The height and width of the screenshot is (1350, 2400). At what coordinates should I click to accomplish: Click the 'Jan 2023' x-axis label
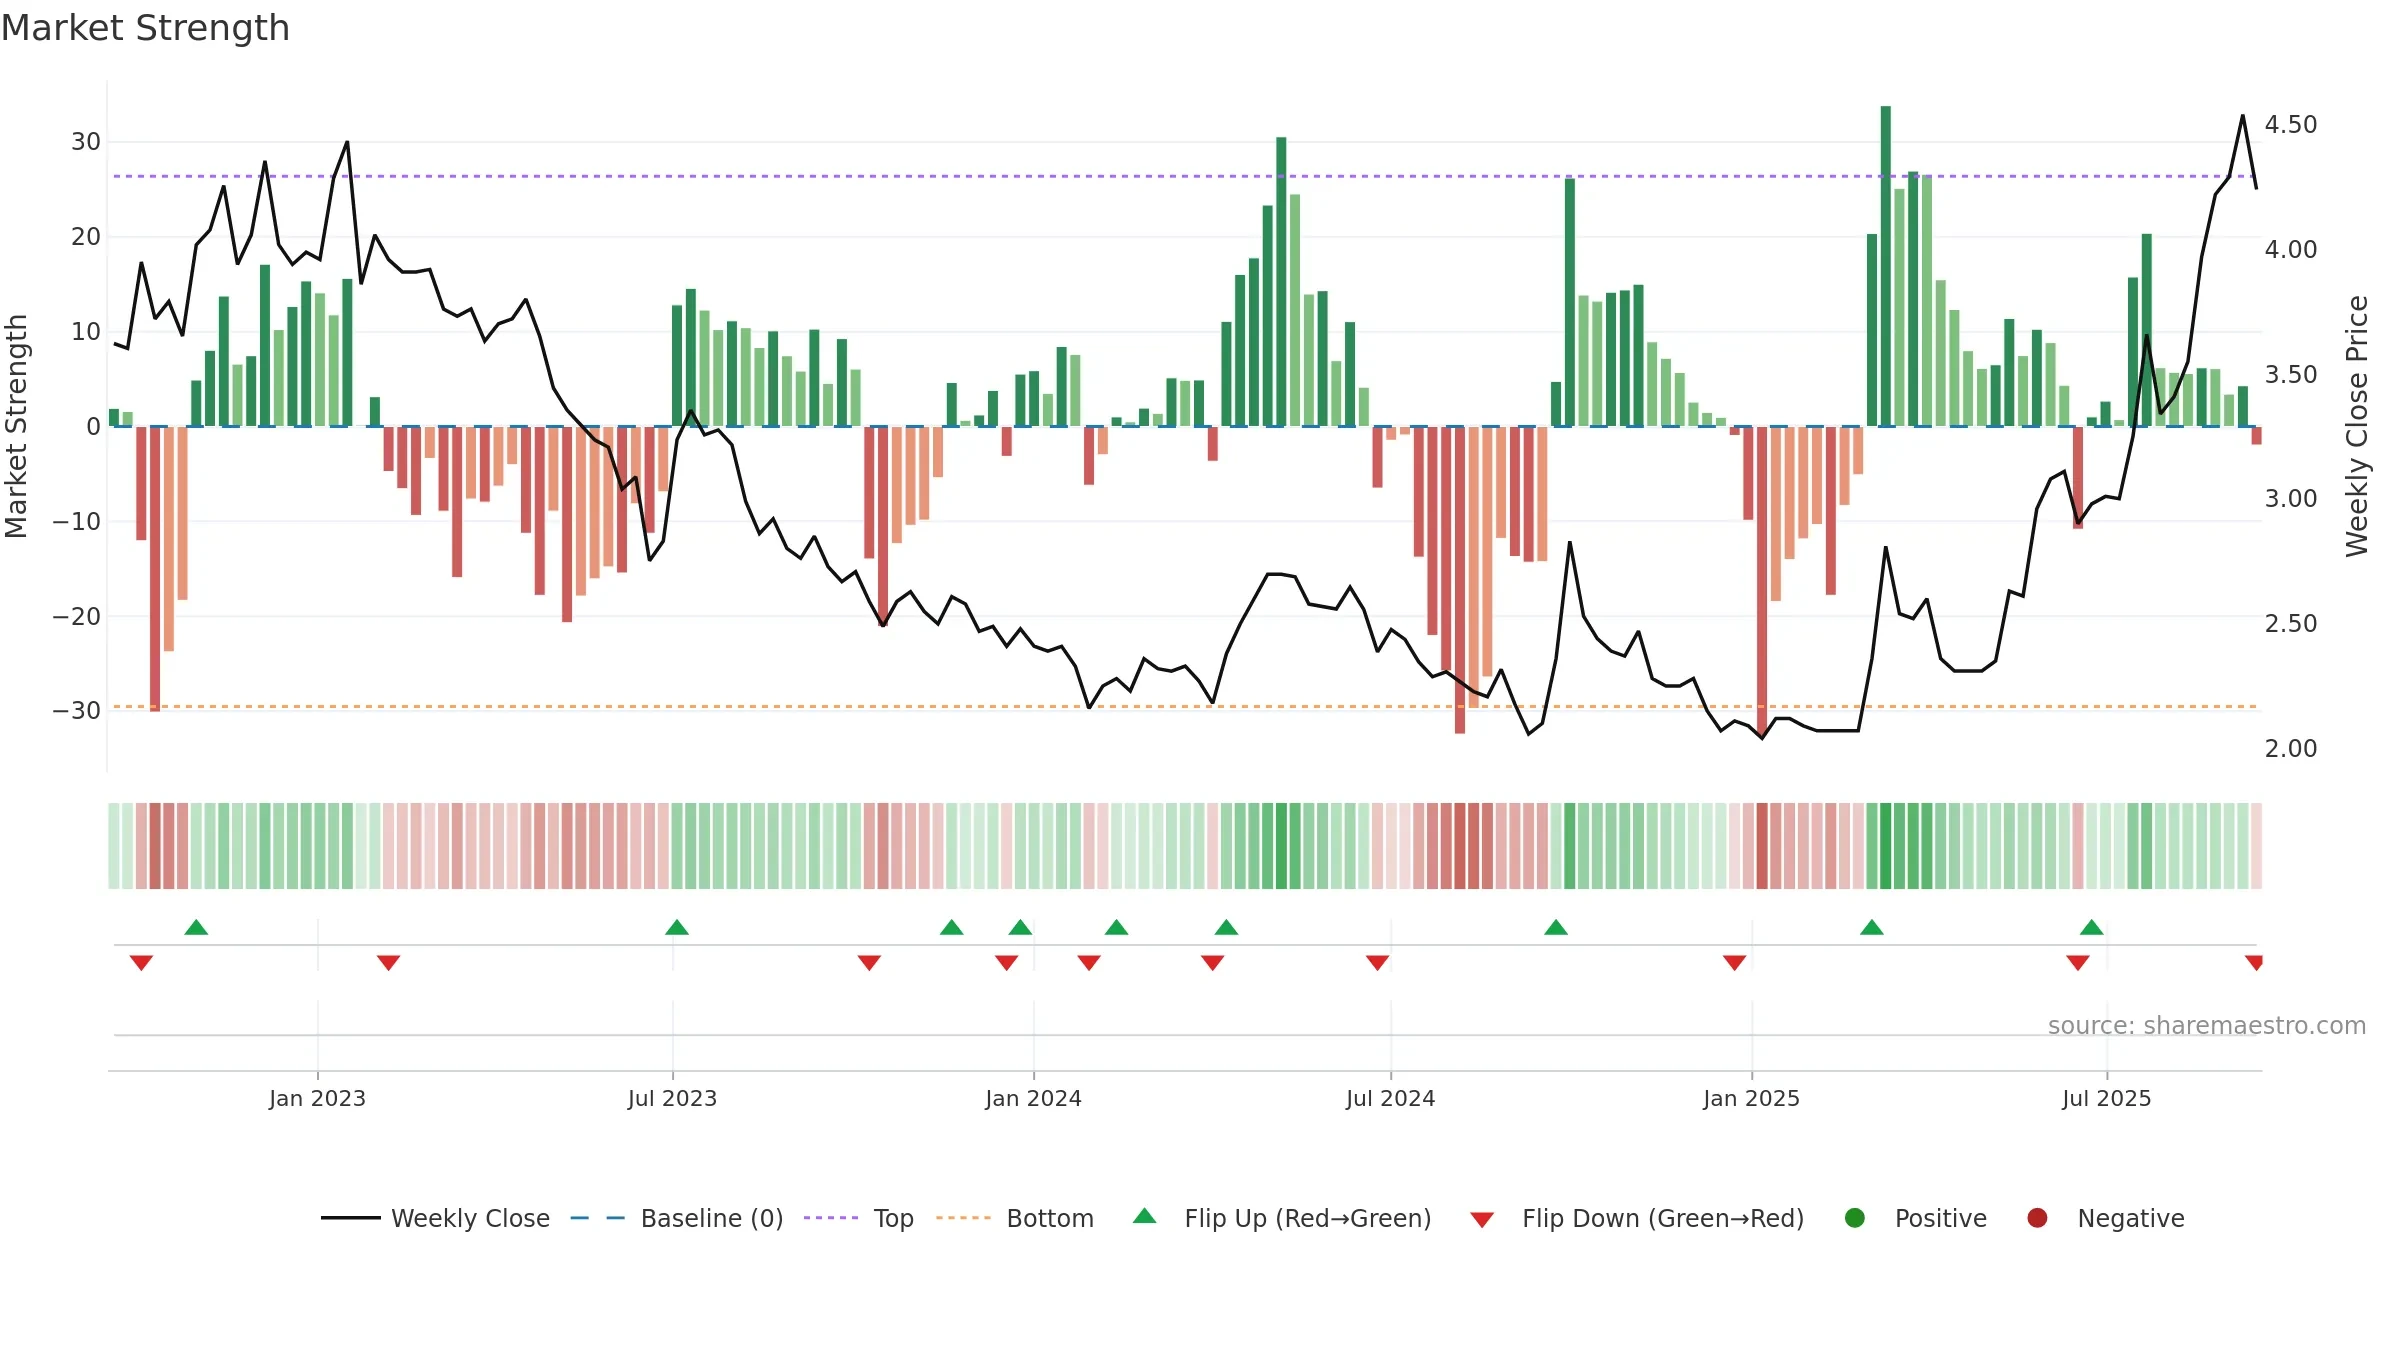[317, 1098]
